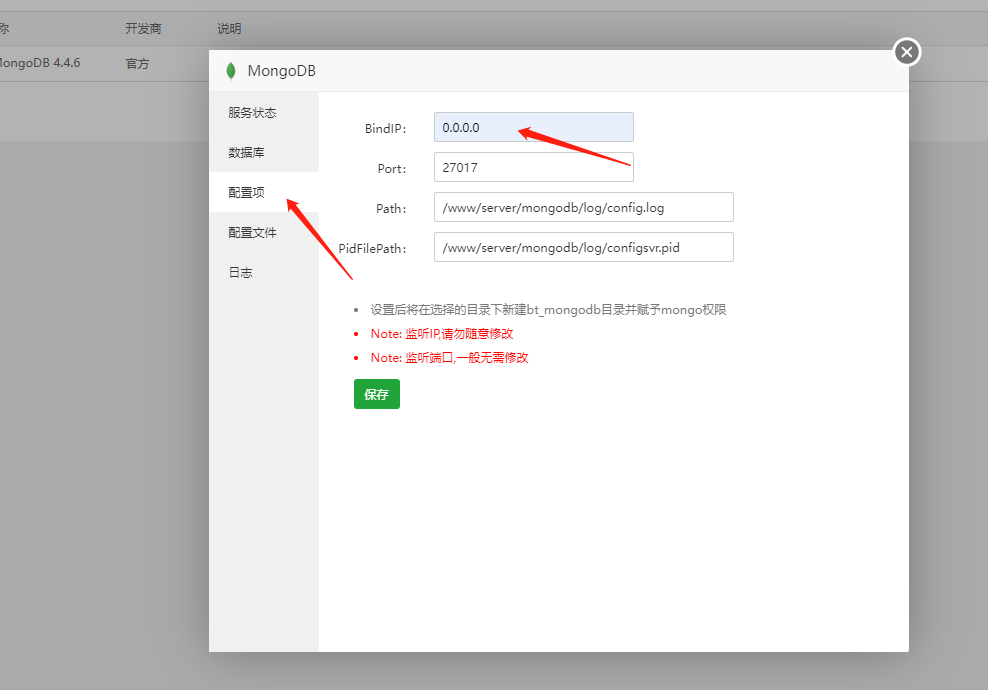Focus the BindIP input field

pyautogui.click(x=534, y=127)
